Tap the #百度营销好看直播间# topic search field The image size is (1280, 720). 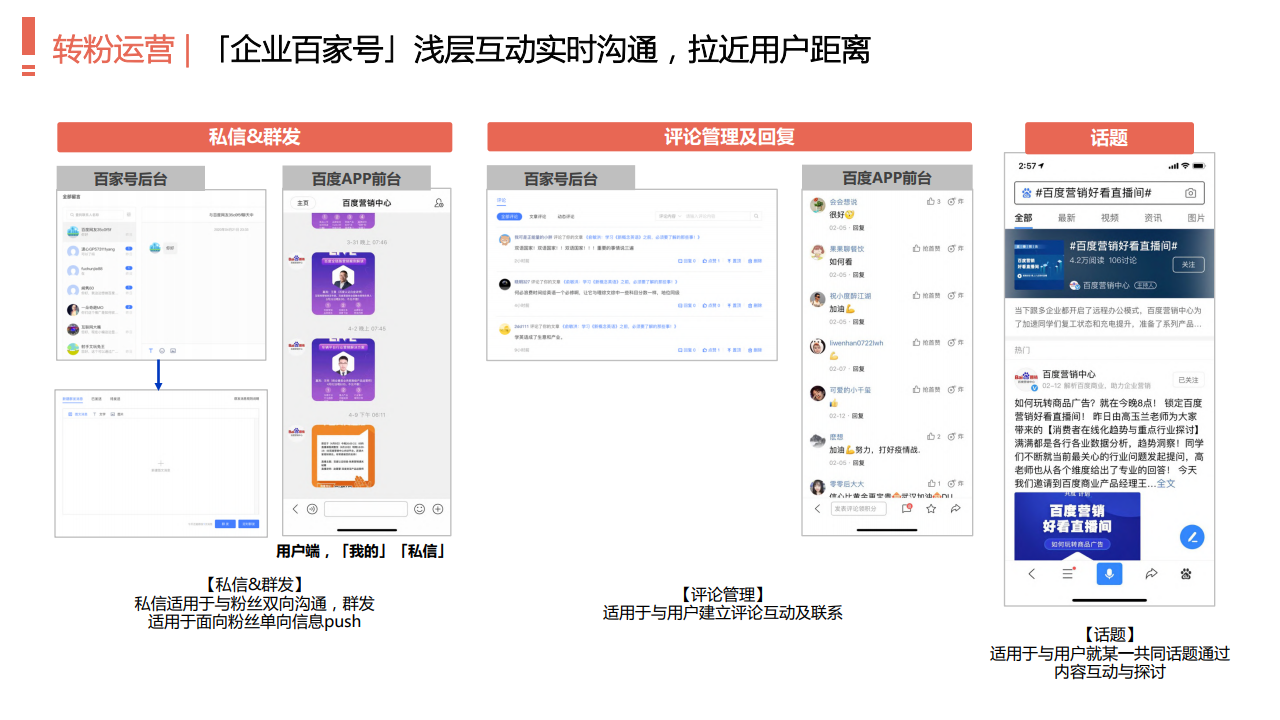tap(1109, 193)
